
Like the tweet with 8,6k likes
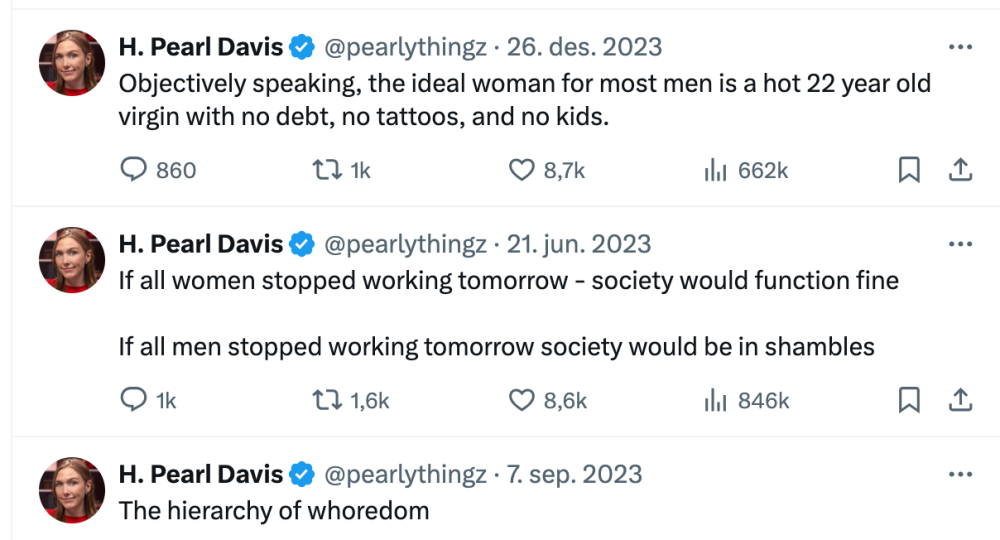548,400
